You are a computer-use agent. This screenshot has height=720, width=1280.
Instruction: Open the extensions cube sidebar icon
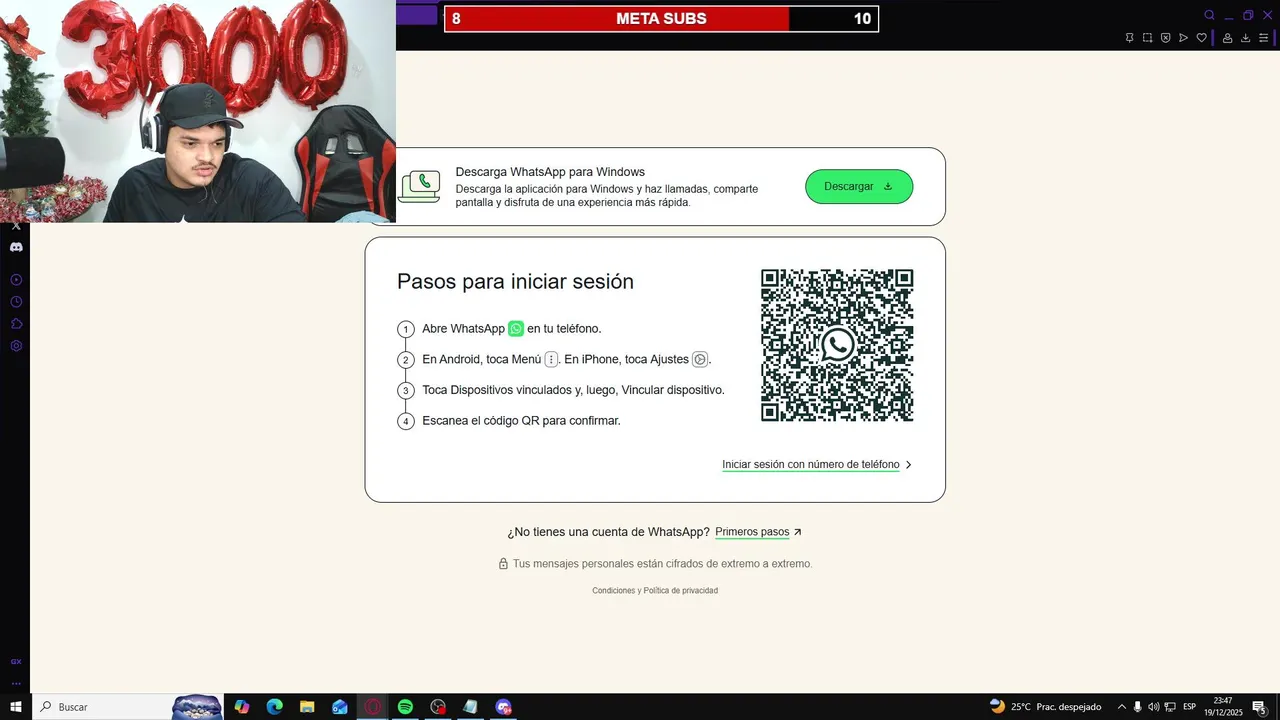point(16,324)
